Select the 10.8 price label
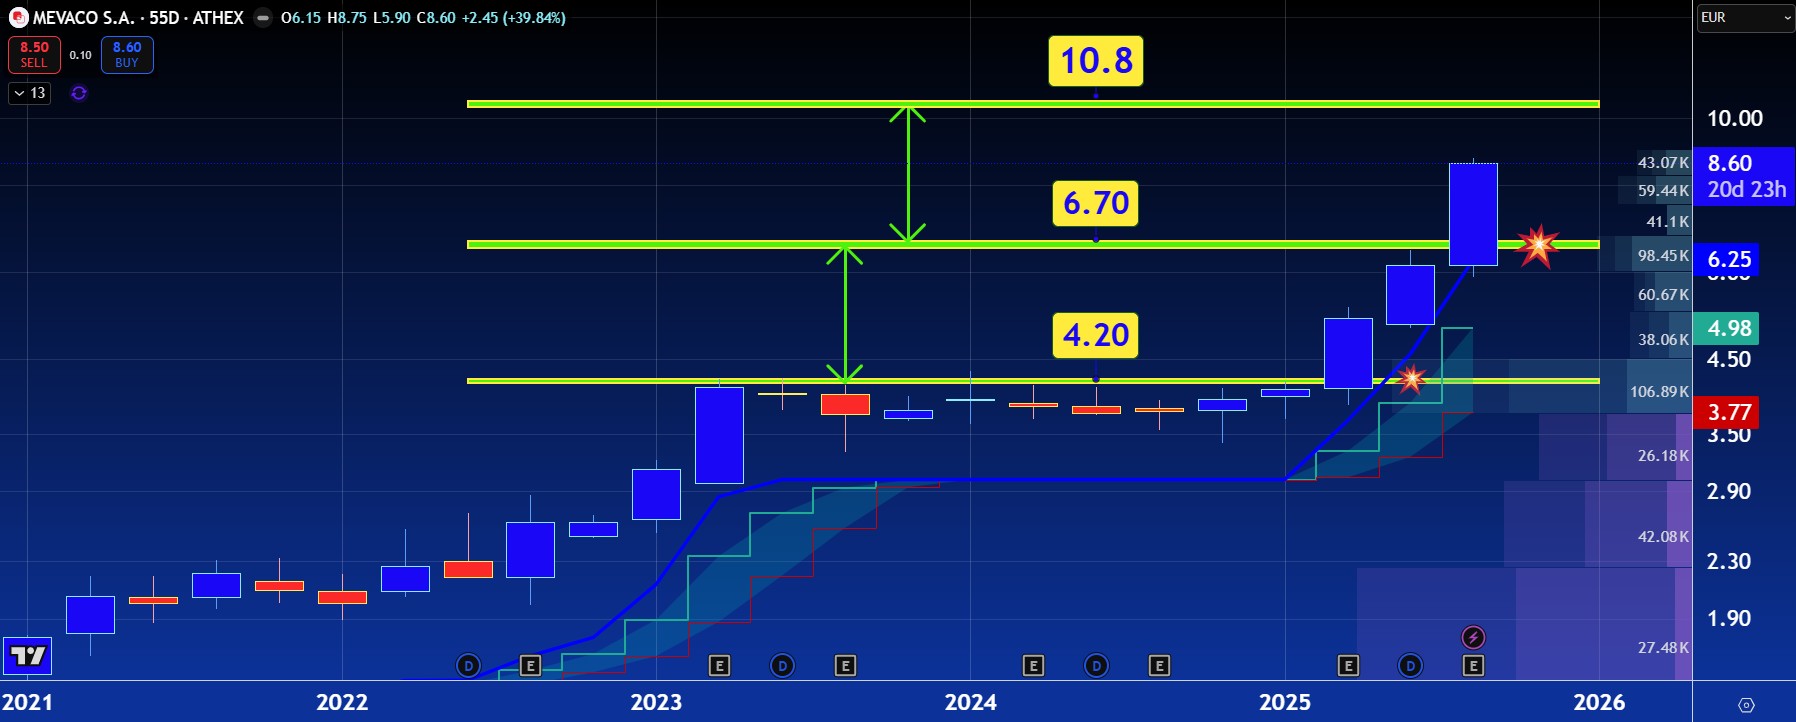 1096,61
